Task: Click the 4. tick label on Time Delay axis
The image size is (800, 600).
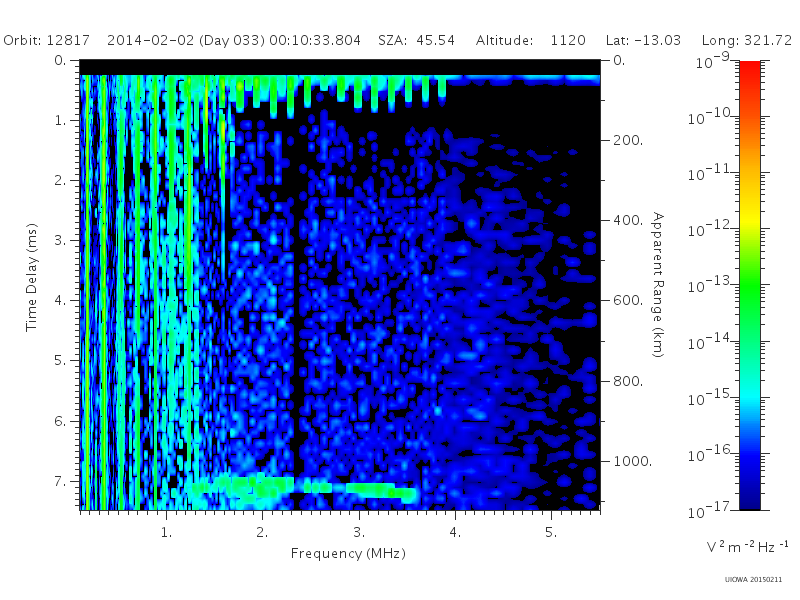Action: tap(60, 301)
